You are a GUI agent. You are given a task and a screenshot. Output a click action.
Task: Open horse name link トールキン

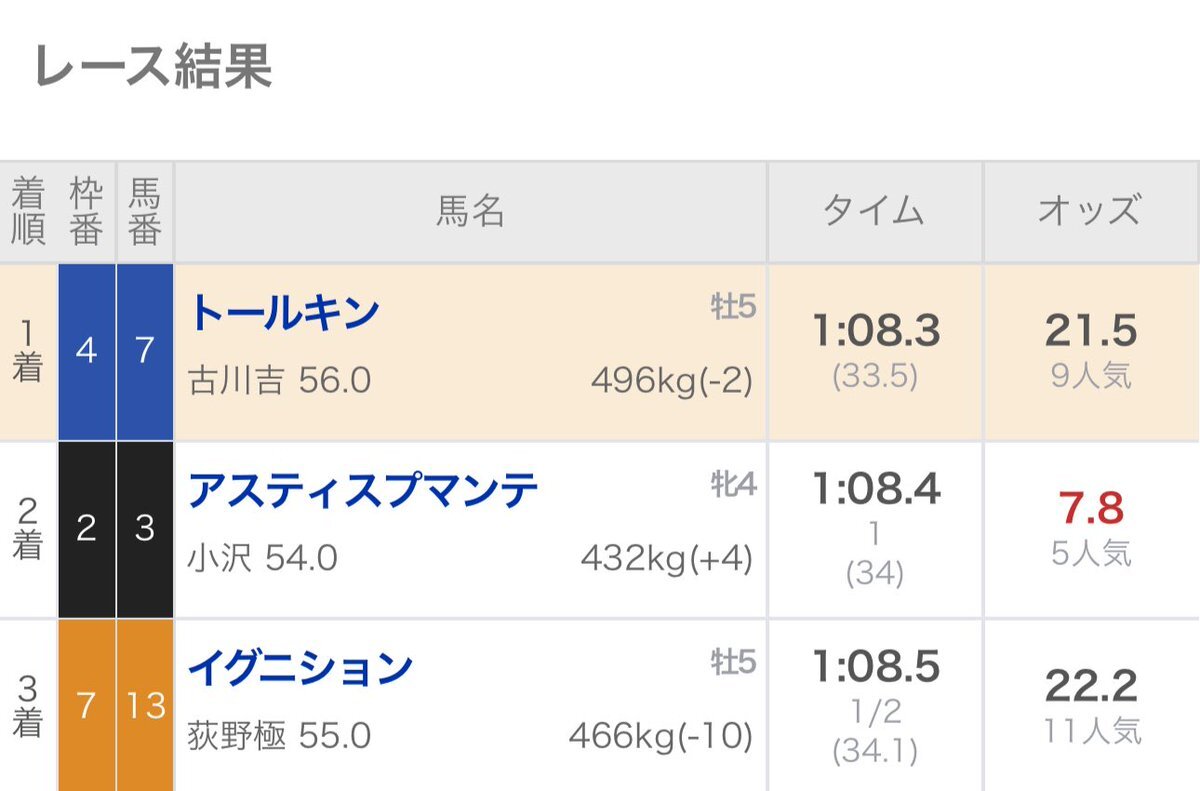(285, 313)
